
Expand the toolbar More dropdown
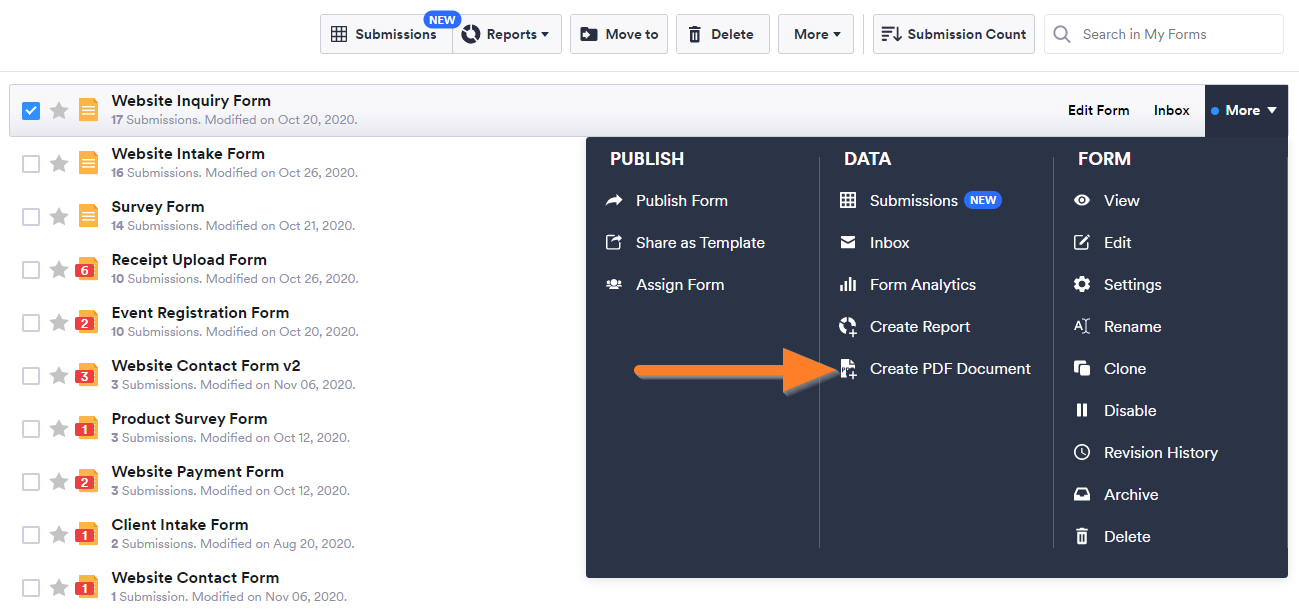click(x=816, y=34)
